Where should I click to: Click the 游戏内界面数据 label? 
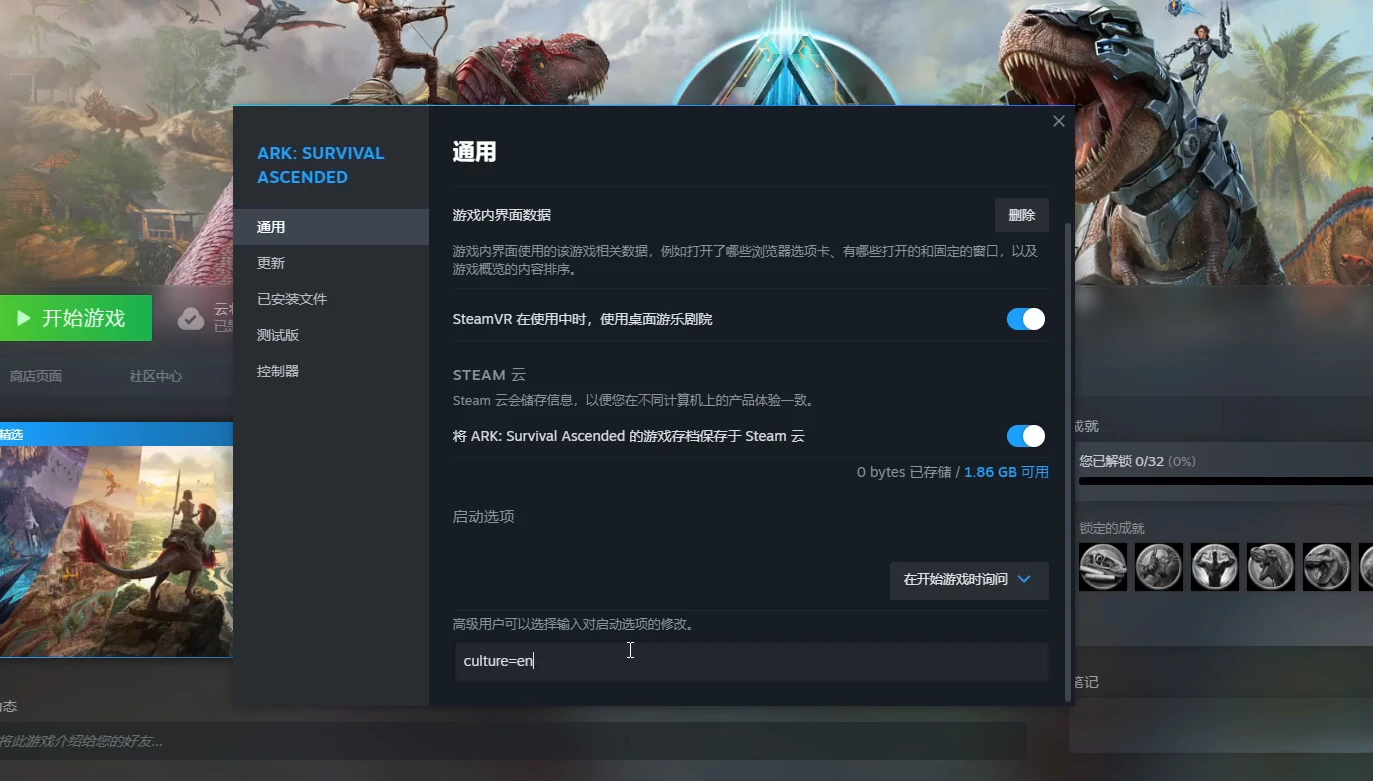502,215
